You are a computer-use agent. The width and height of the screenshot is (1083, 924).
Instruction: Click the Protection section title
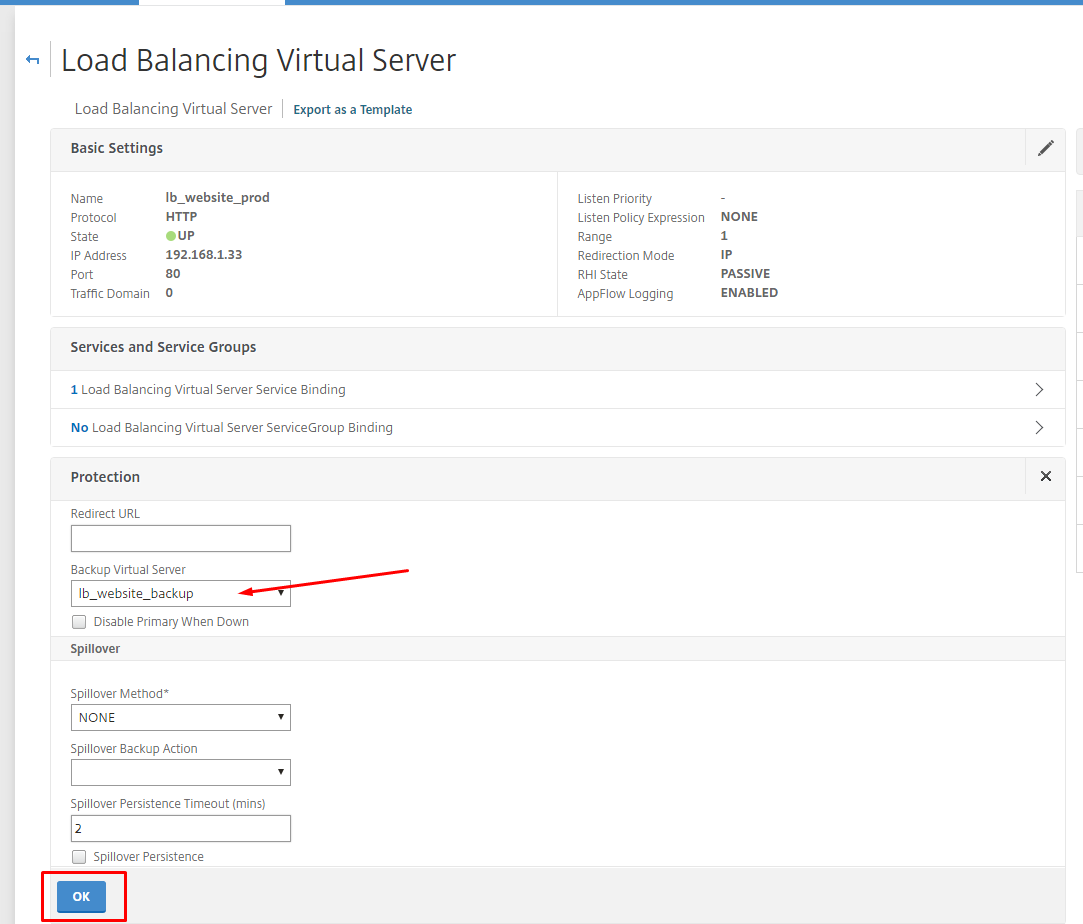point(105,477)
